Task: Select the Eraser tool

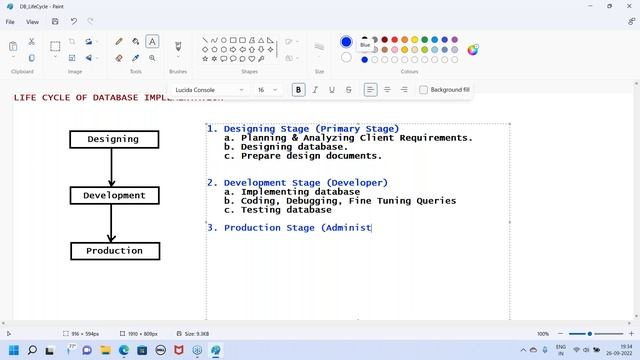Action: point(119,58)
